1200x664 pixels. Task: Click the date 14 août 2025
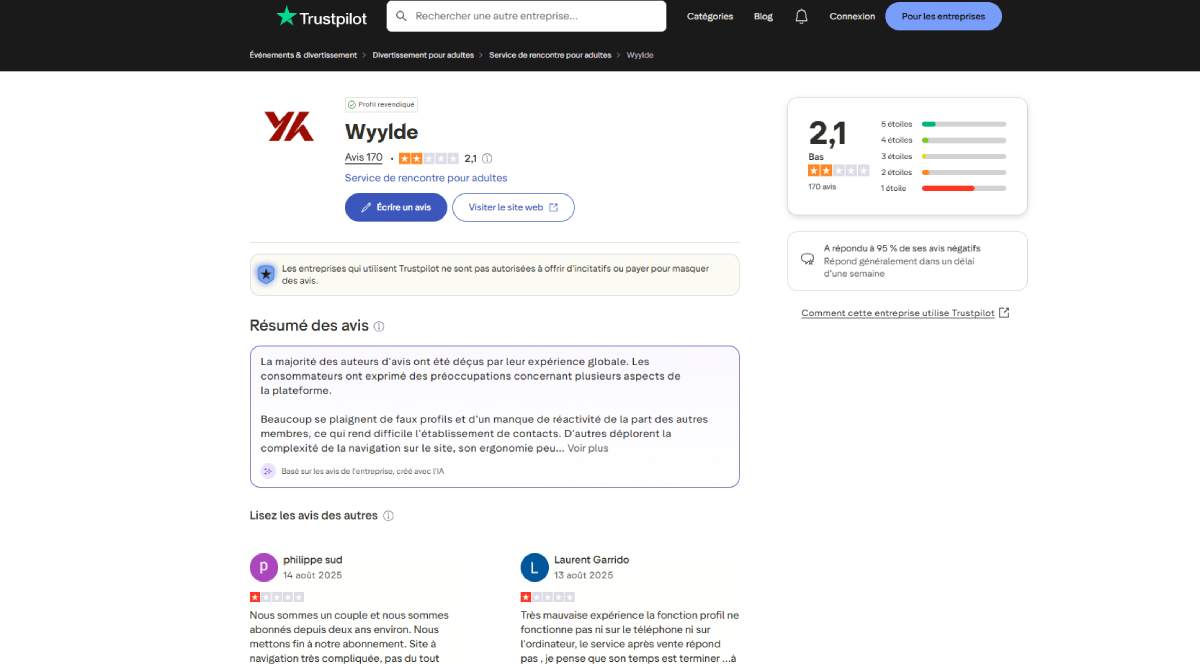coord(312,575)
